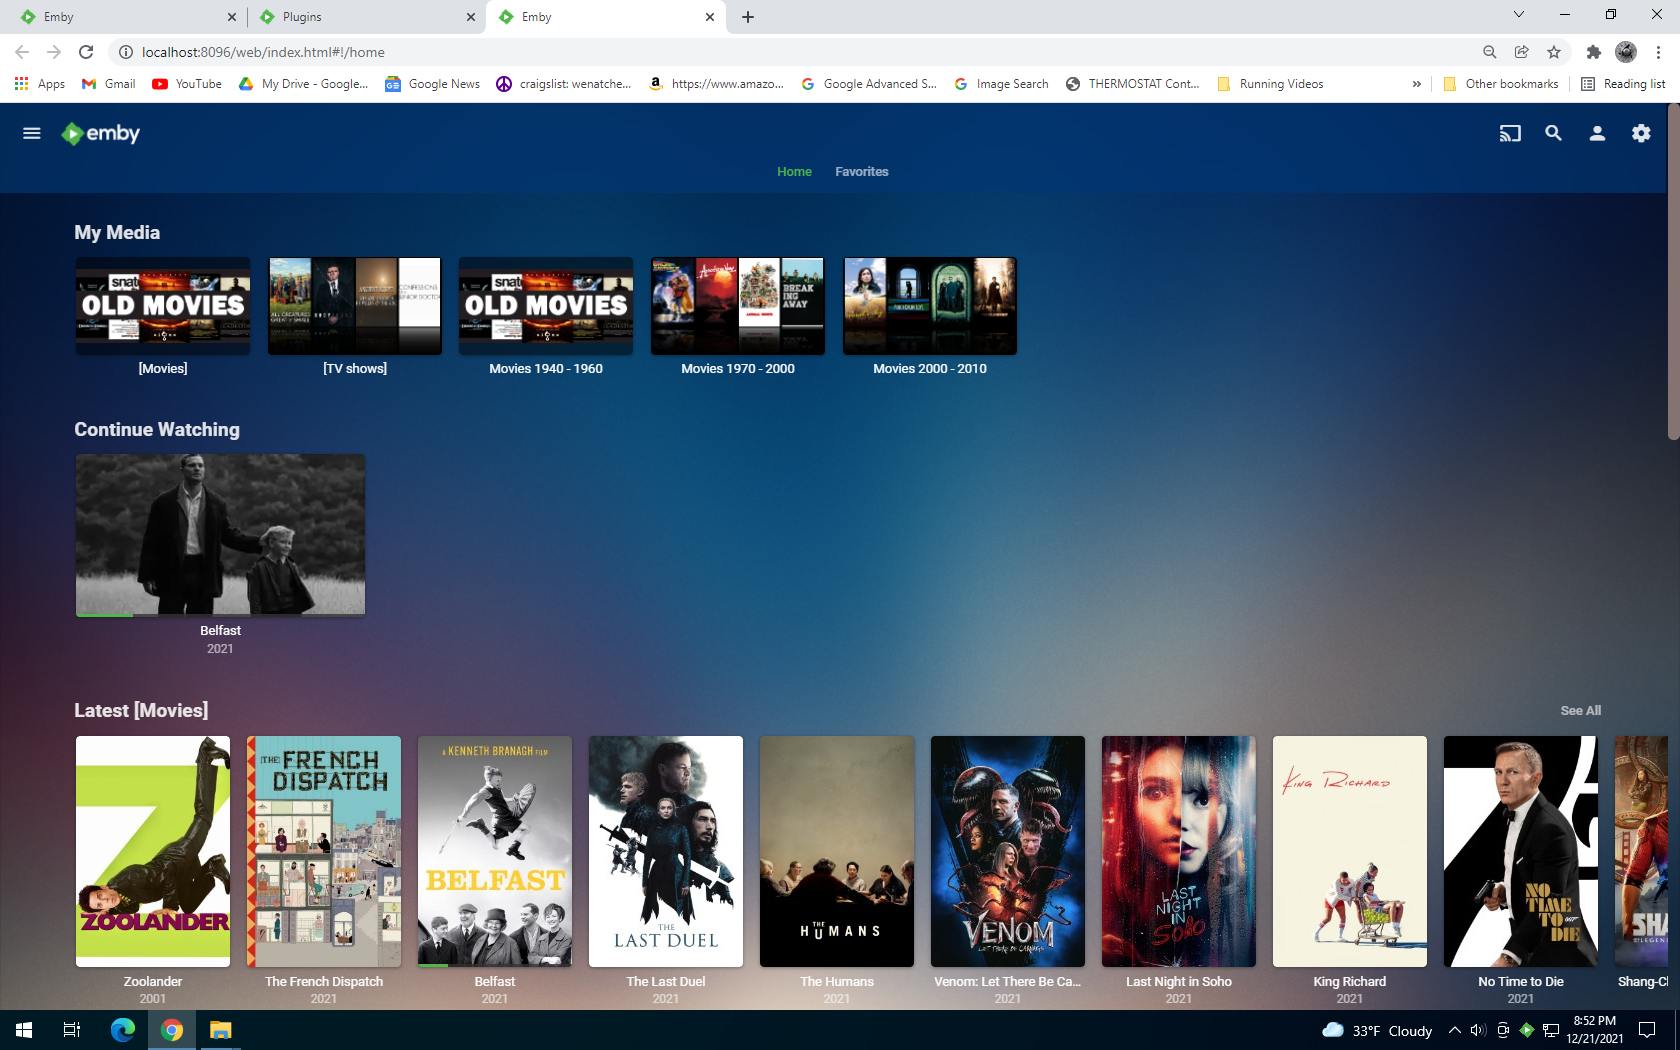
Task: Open craigslist wenatchee bookmark
Action: (x=564, y=84)
